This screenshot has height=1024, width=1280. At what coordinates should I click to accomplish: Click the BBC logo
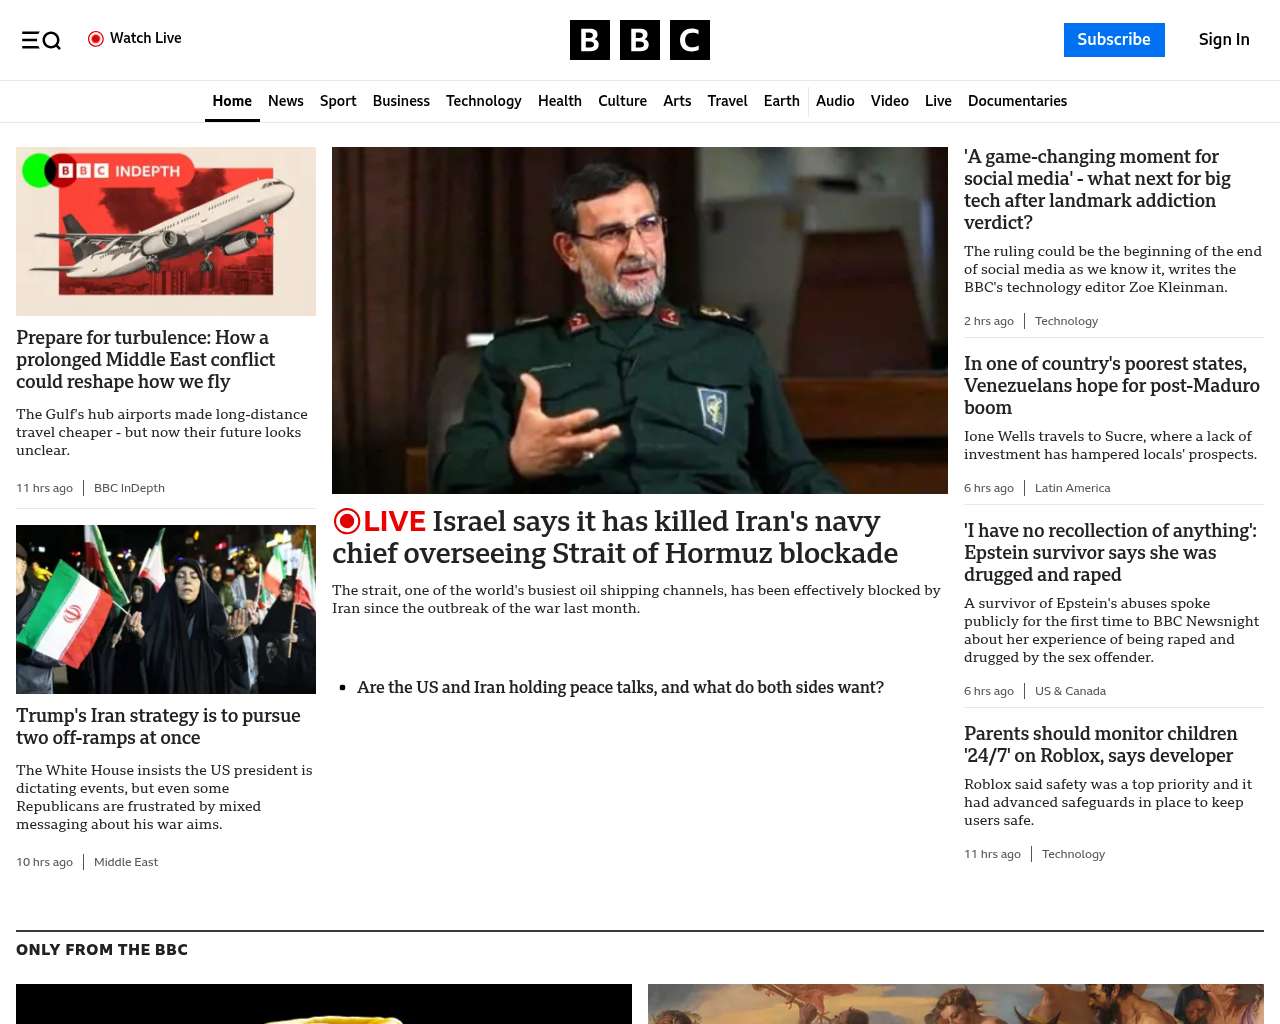coord(639,40)
